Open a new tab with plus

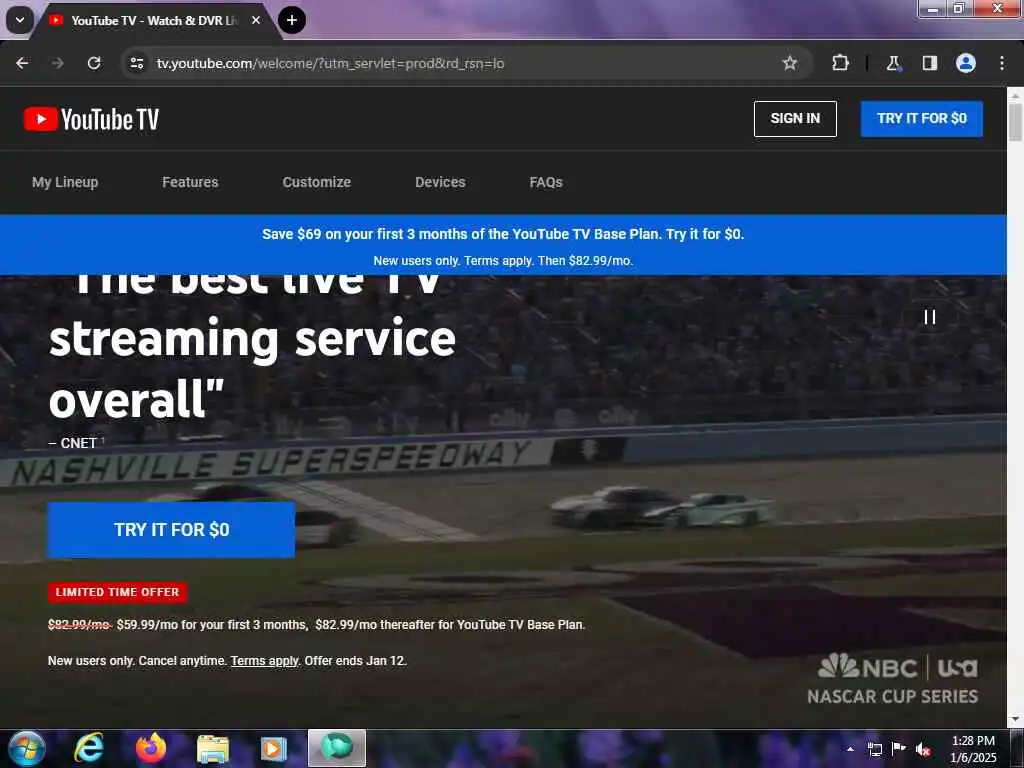coord(291,20)
